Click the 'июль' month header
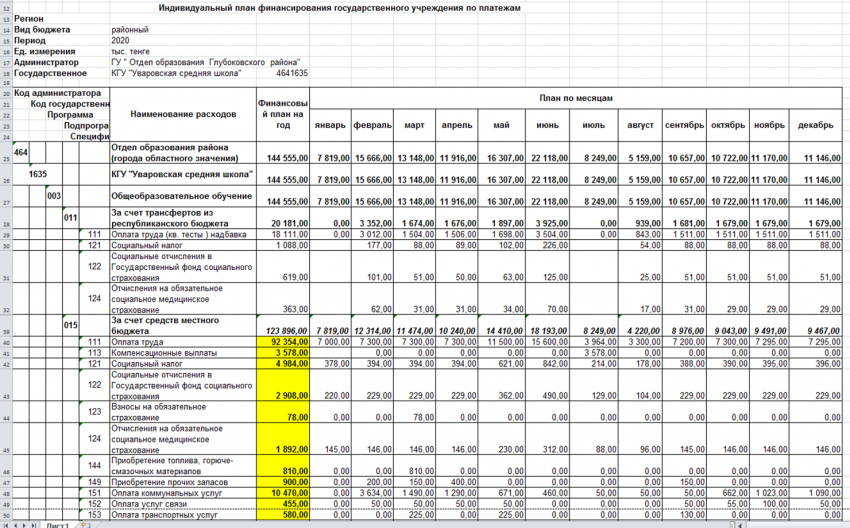 594,125
